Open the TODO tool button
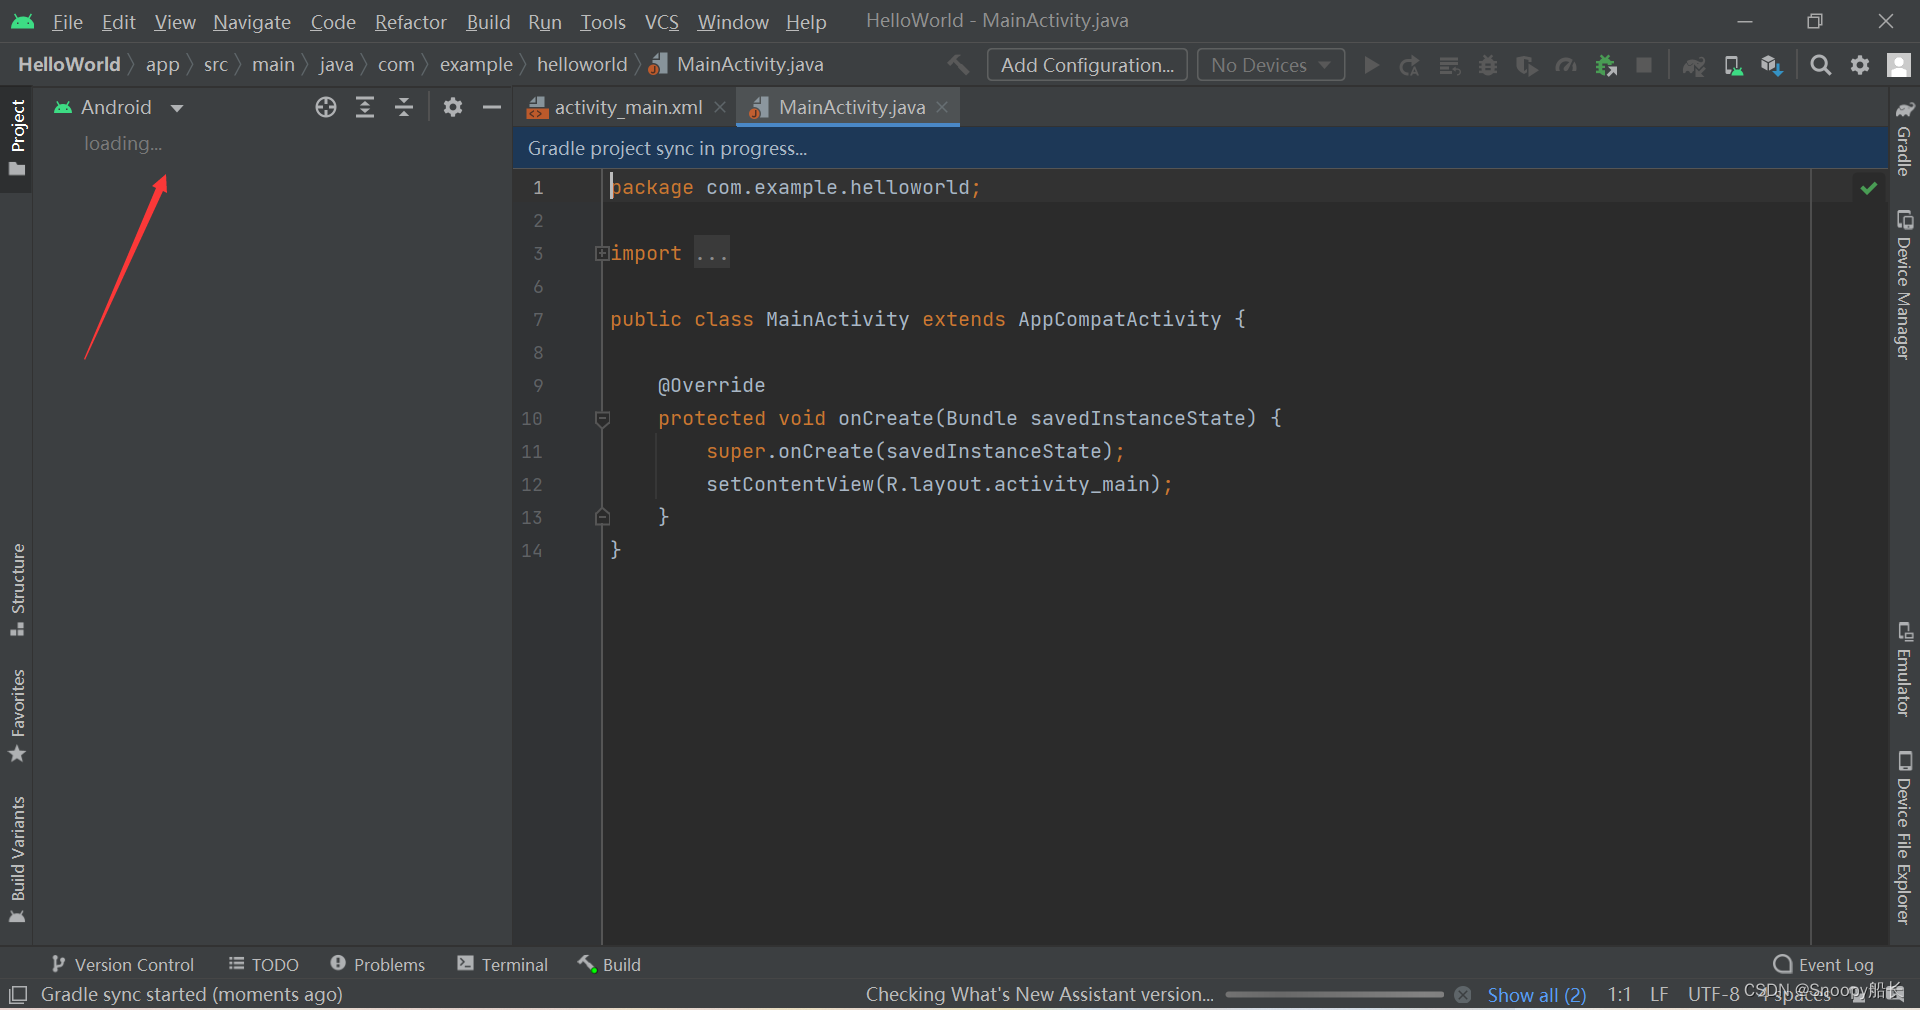 tap(264, 965)
